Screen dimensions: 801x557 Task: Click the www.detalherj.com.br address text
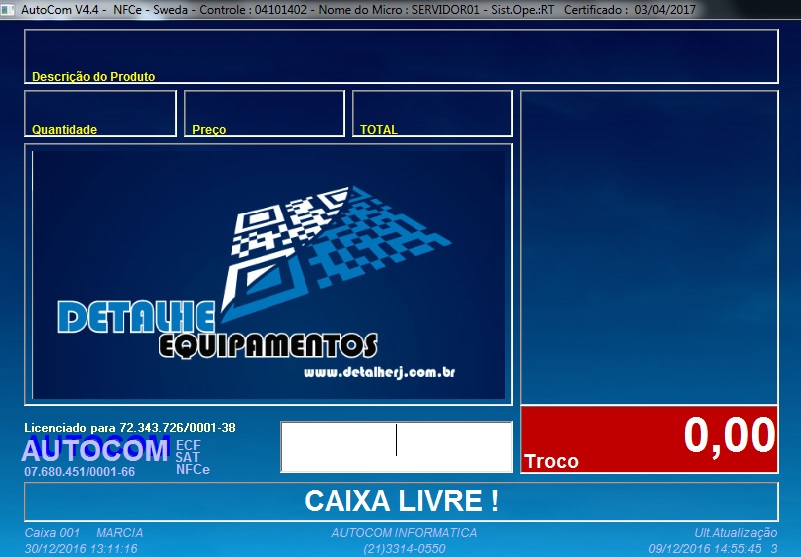coord(380,373)
